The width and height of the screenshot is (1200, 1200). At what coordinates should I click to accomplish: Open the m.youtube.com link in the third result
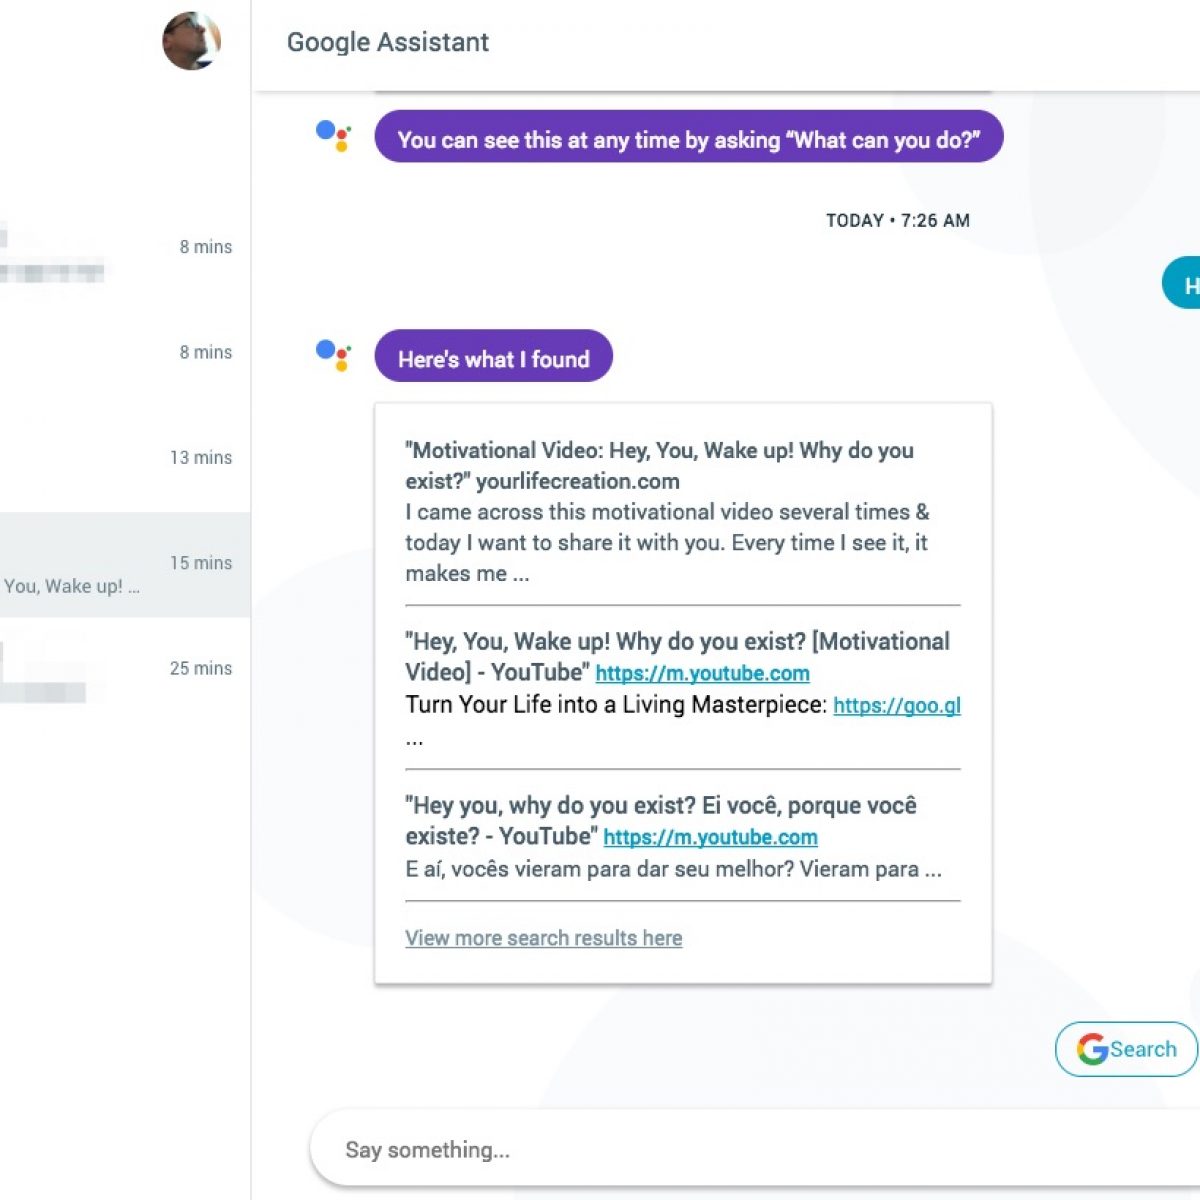tap(710, 838)
